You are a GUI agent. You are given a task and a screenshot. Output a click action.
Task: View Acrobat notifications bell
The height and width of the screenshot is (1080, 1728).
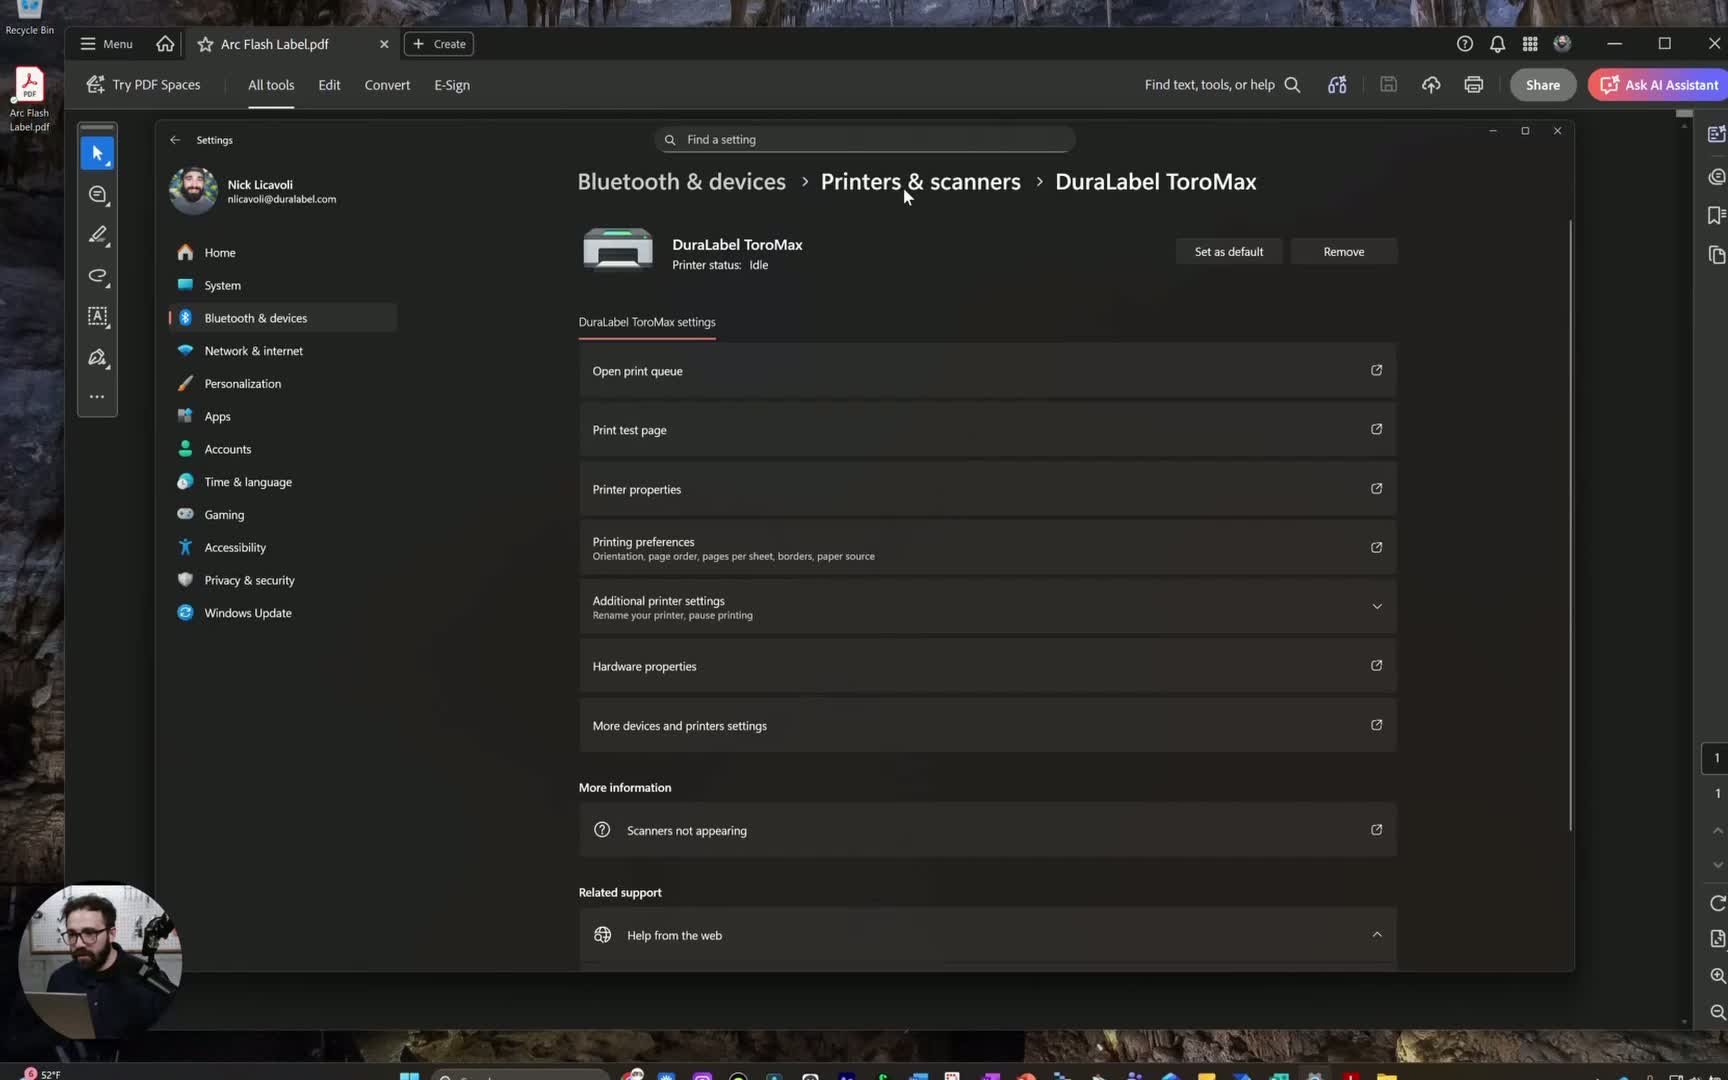click(1497, 44)
